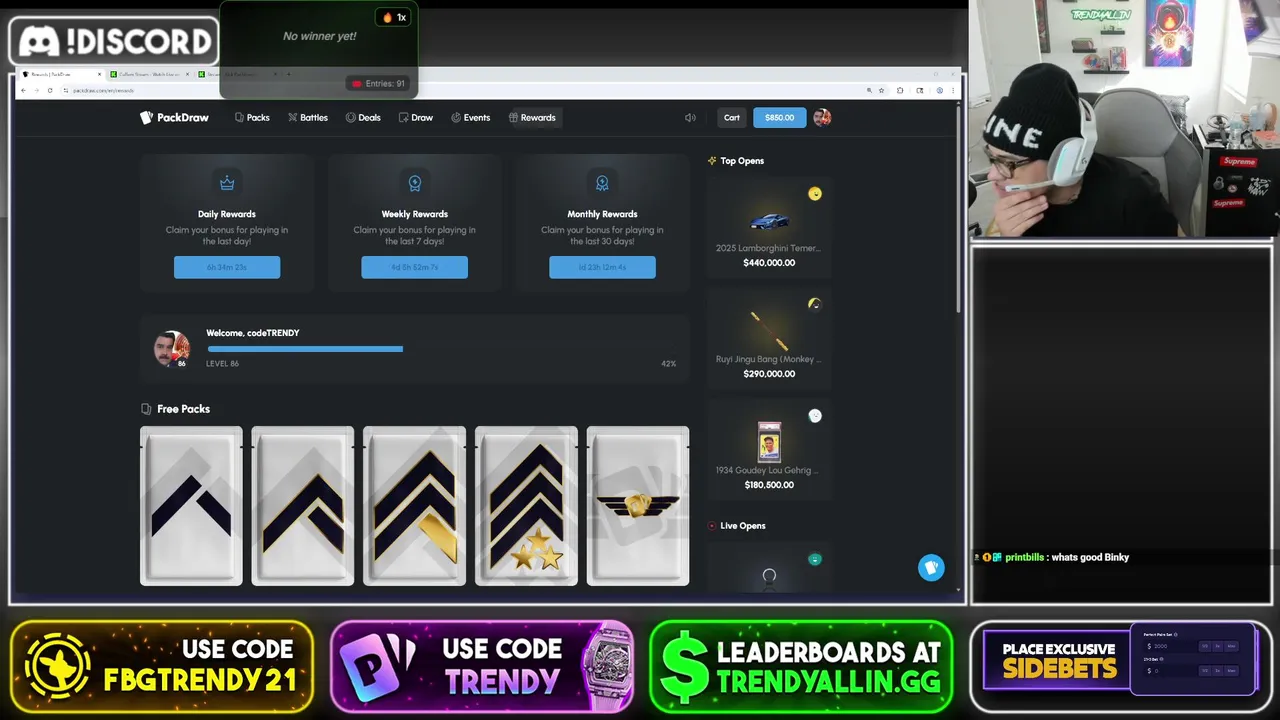Open the single-chevron free pack
This screenshot has width=1280, height=720.
coord(191,506)
